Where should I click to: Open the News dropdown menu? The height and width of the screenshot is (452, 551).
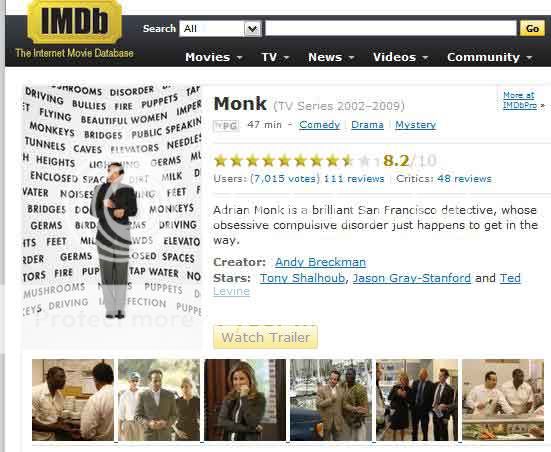tap(331, 57)
